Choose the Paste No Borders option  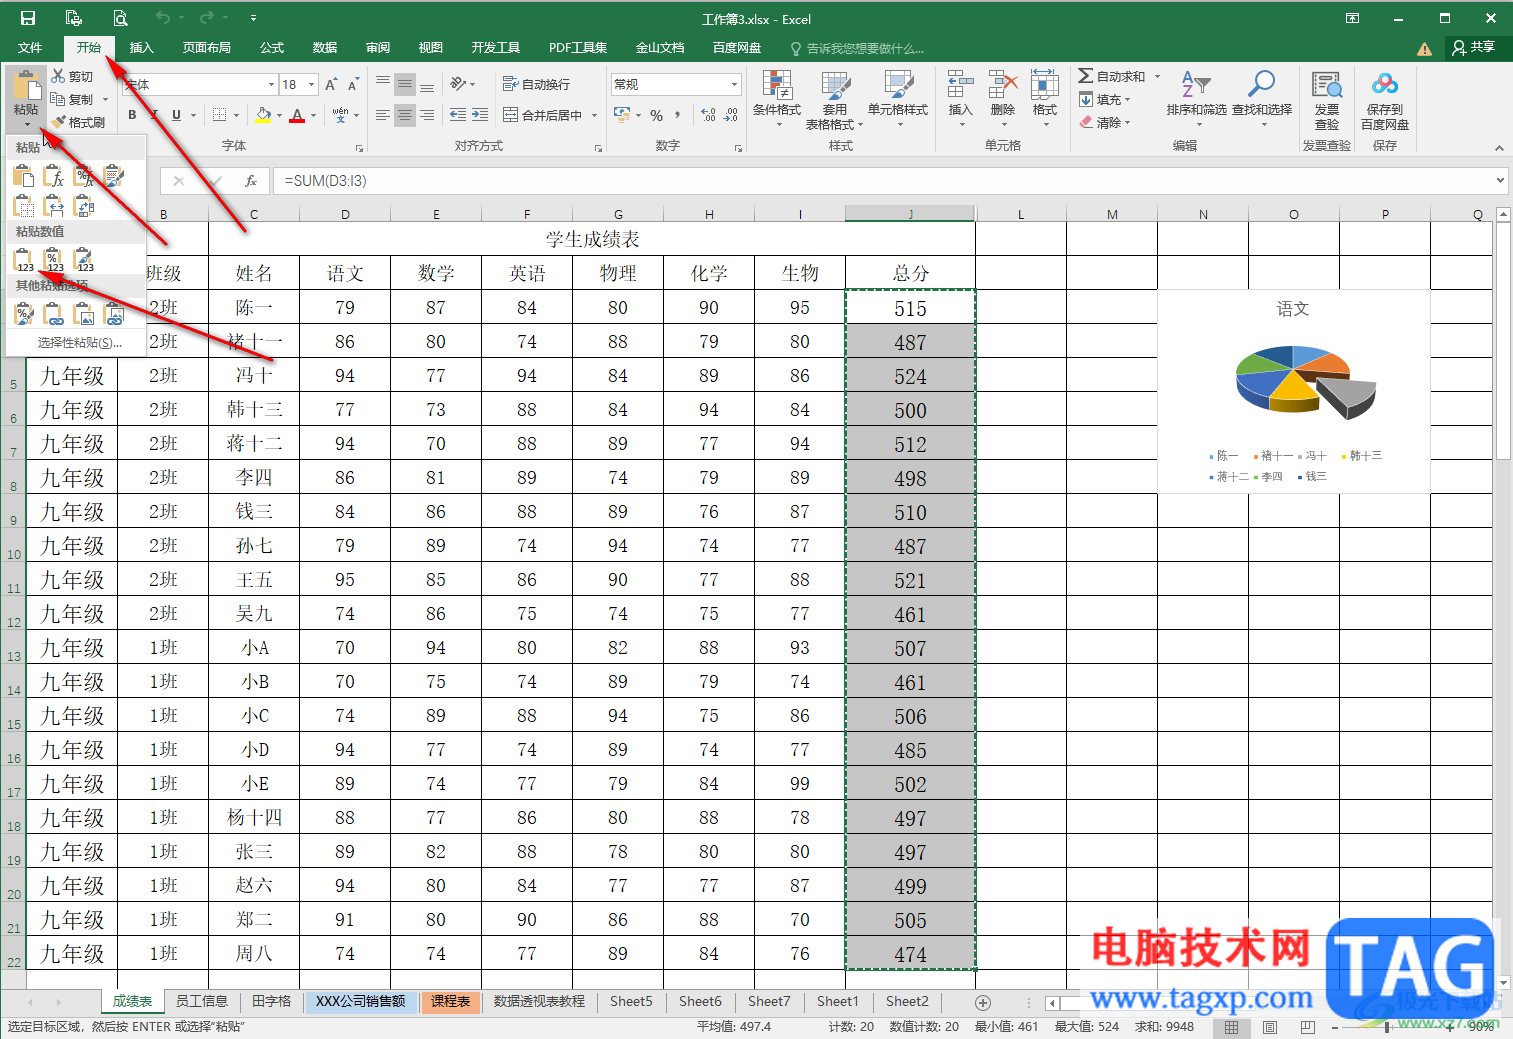pos(25,206)
